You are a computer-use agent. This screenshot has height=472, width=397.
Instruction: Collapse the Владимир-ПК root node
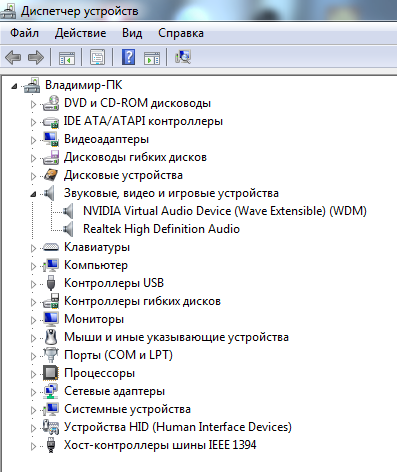[14, 87]
